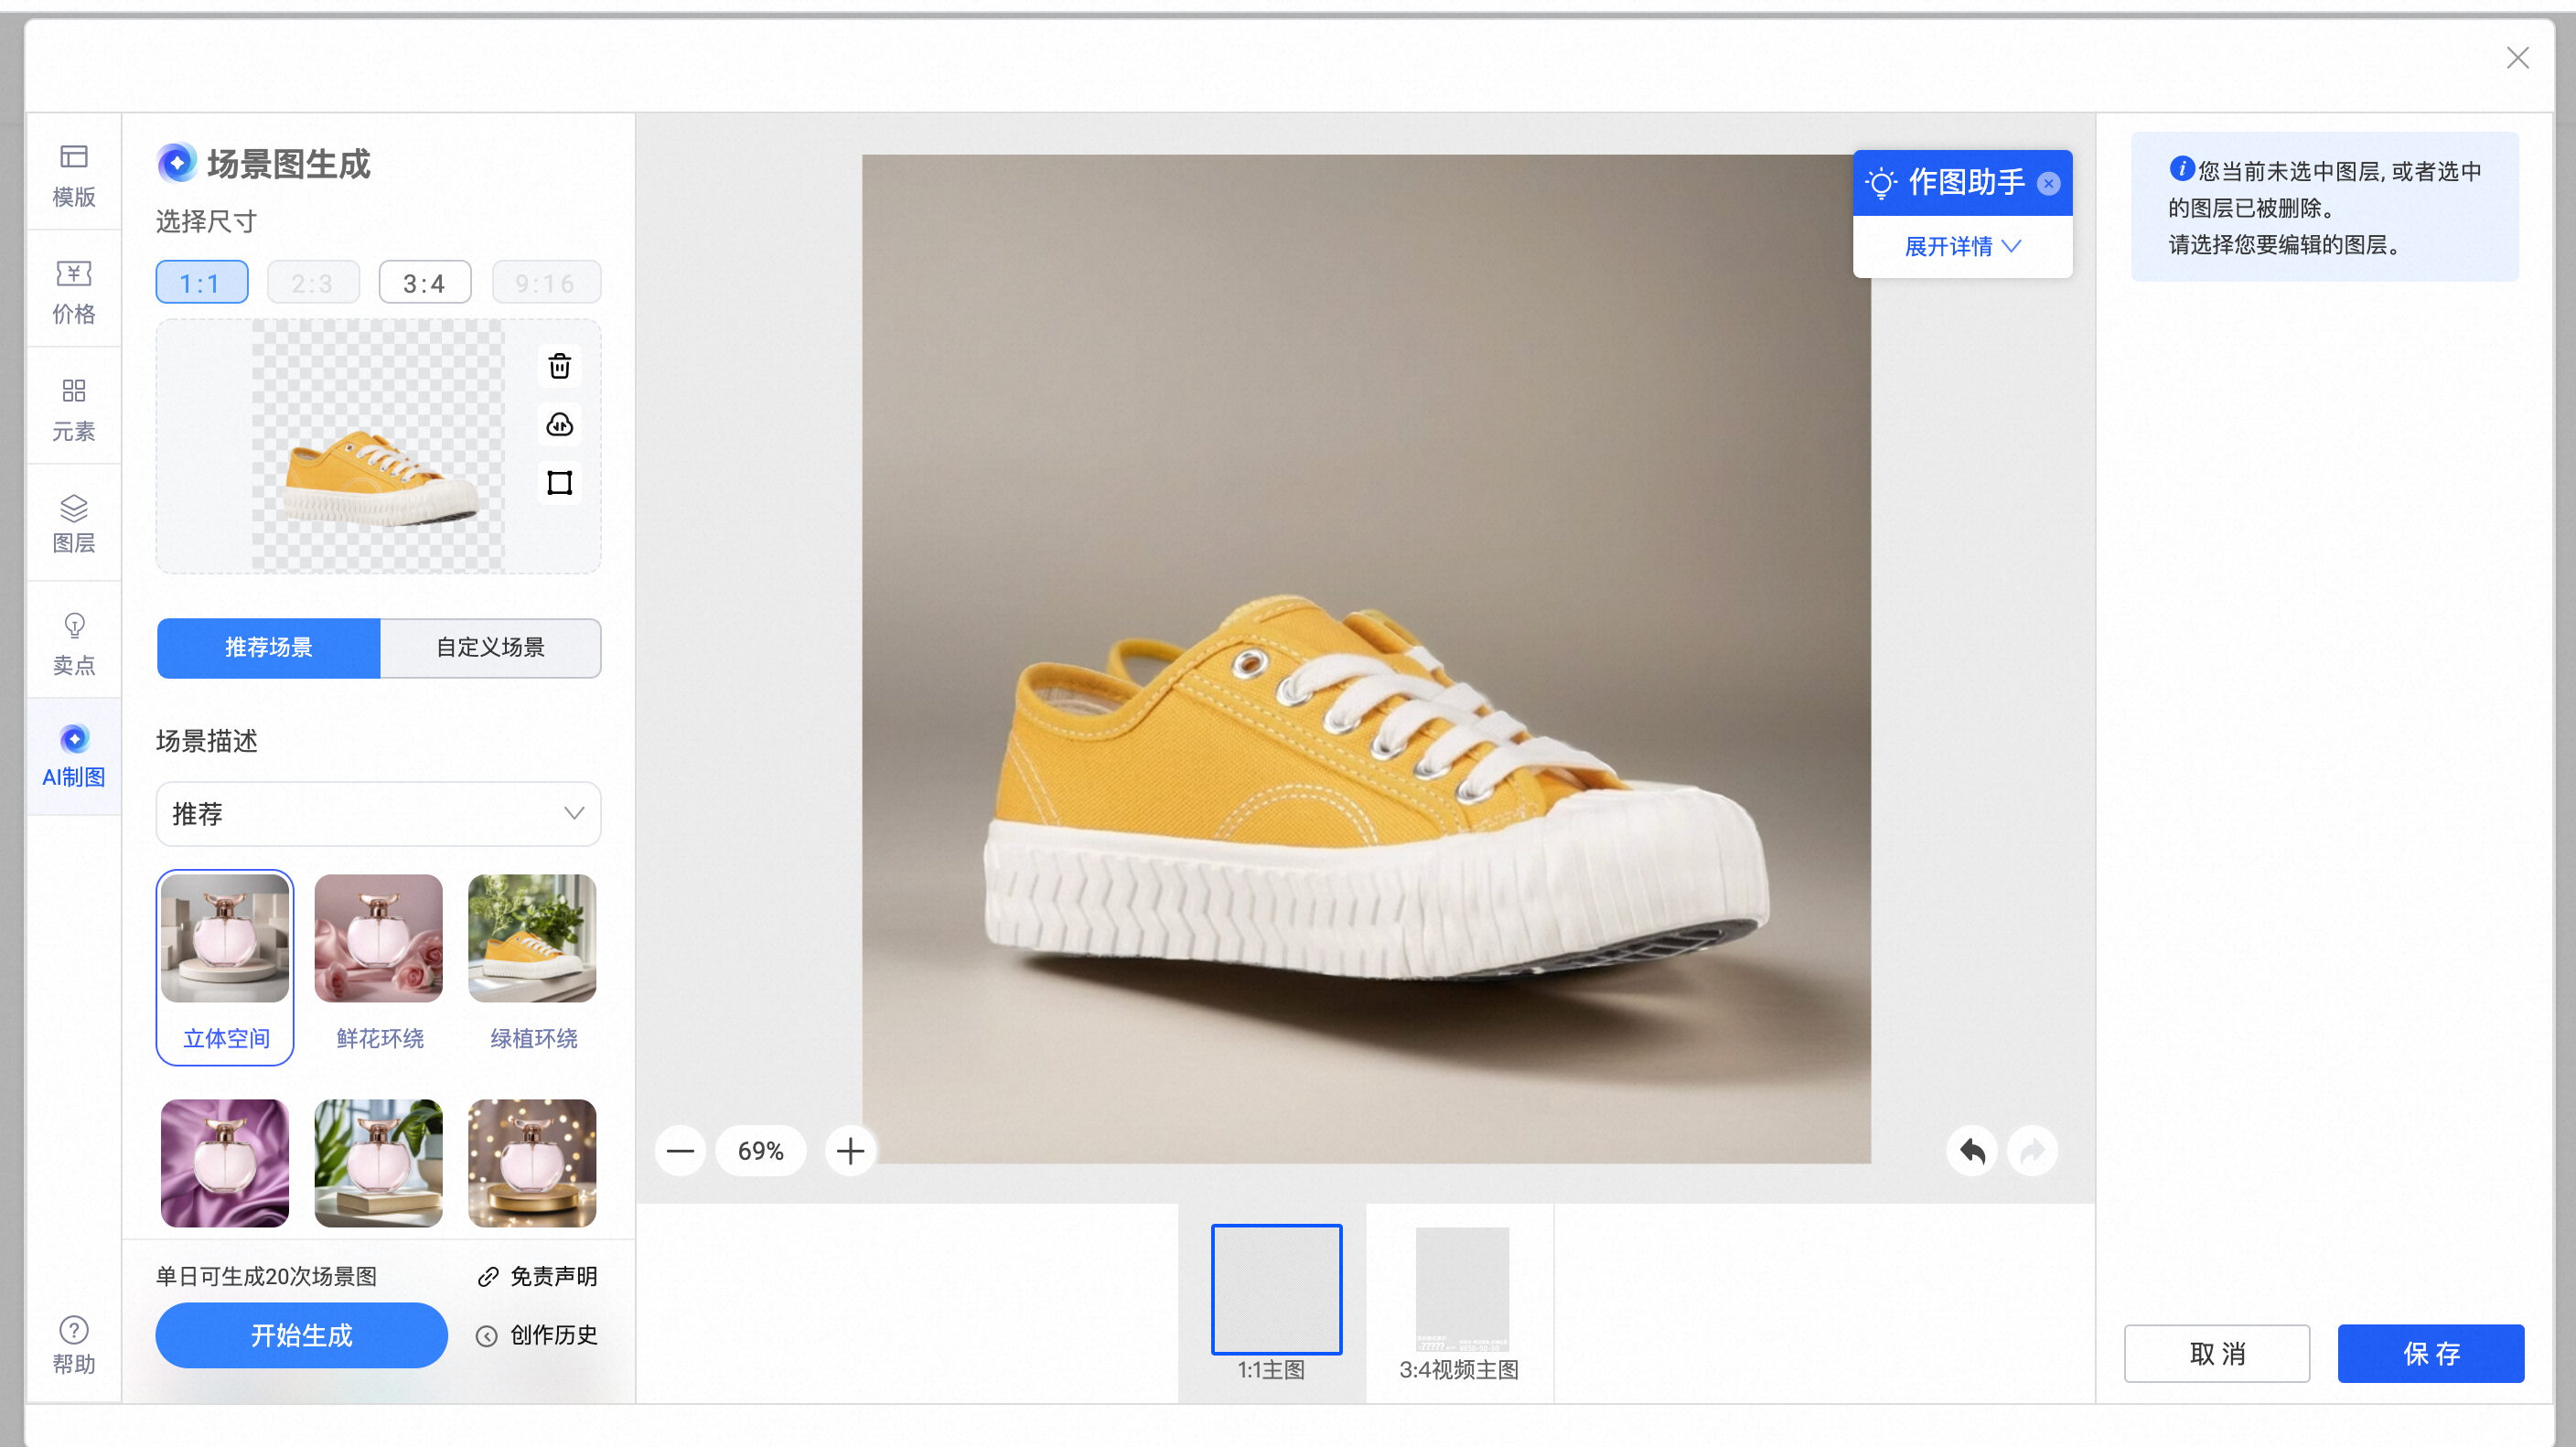Select the 1:1 size ratio option
The width and height of the screenshot is (2576, 1447).
[202, 283]
